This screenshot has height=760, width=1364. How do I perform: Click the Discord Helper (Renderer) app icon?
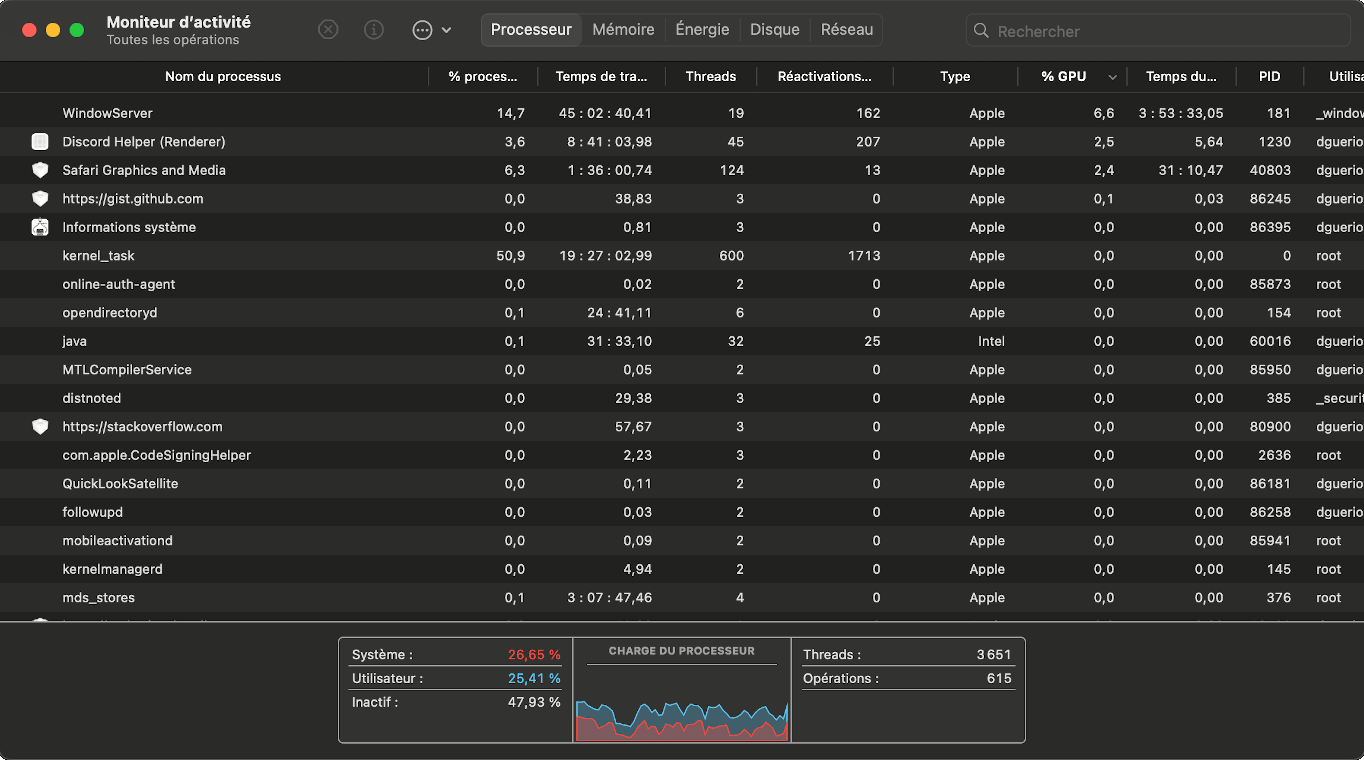pos(40,142)
